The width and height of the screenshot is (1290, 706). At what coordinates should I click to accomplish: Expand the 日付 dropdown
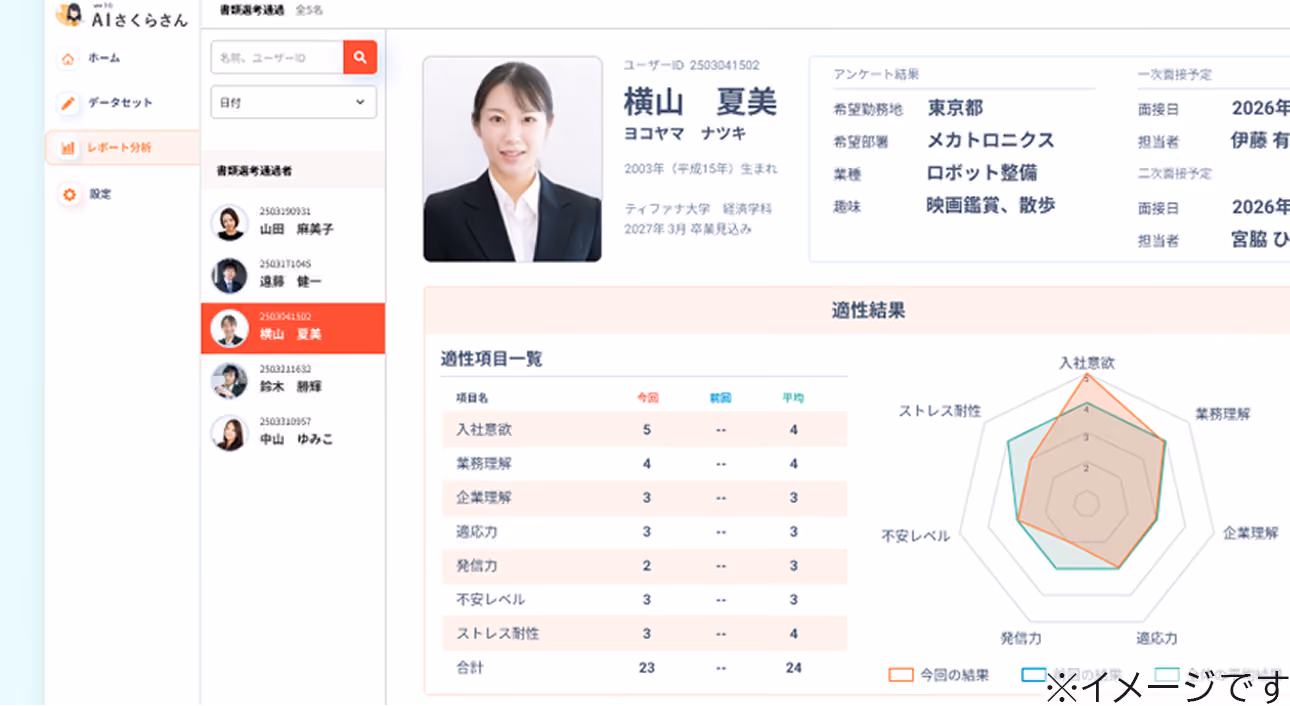point(293,102)
